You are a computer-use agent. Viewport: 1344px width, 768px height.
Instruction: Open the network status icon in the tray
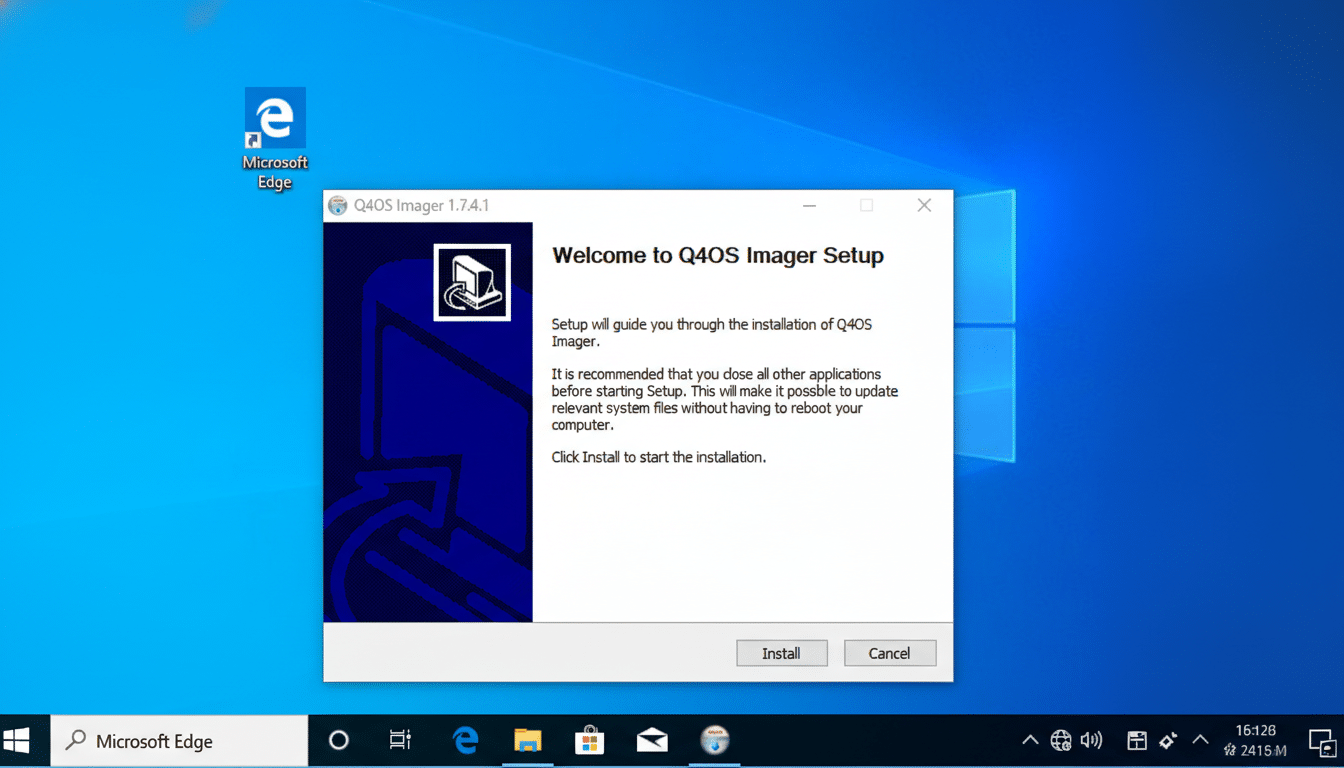(x=1061, y=740)
